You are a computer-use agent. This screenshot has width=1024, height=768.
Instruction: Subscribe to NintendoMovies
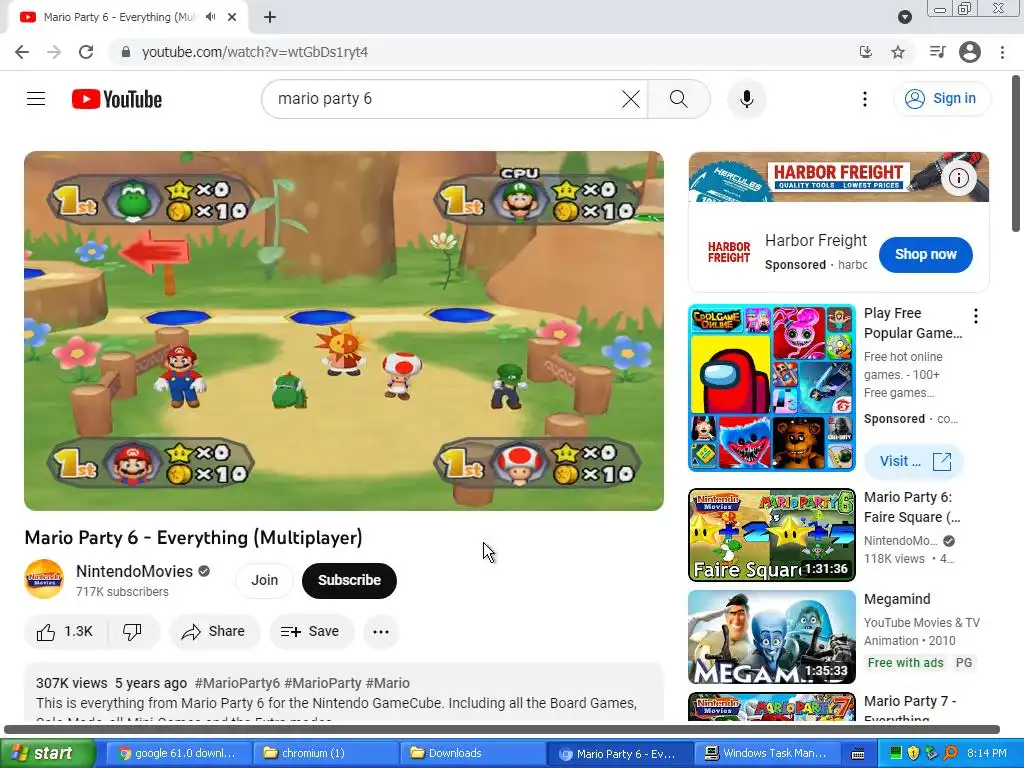(349, 580)
